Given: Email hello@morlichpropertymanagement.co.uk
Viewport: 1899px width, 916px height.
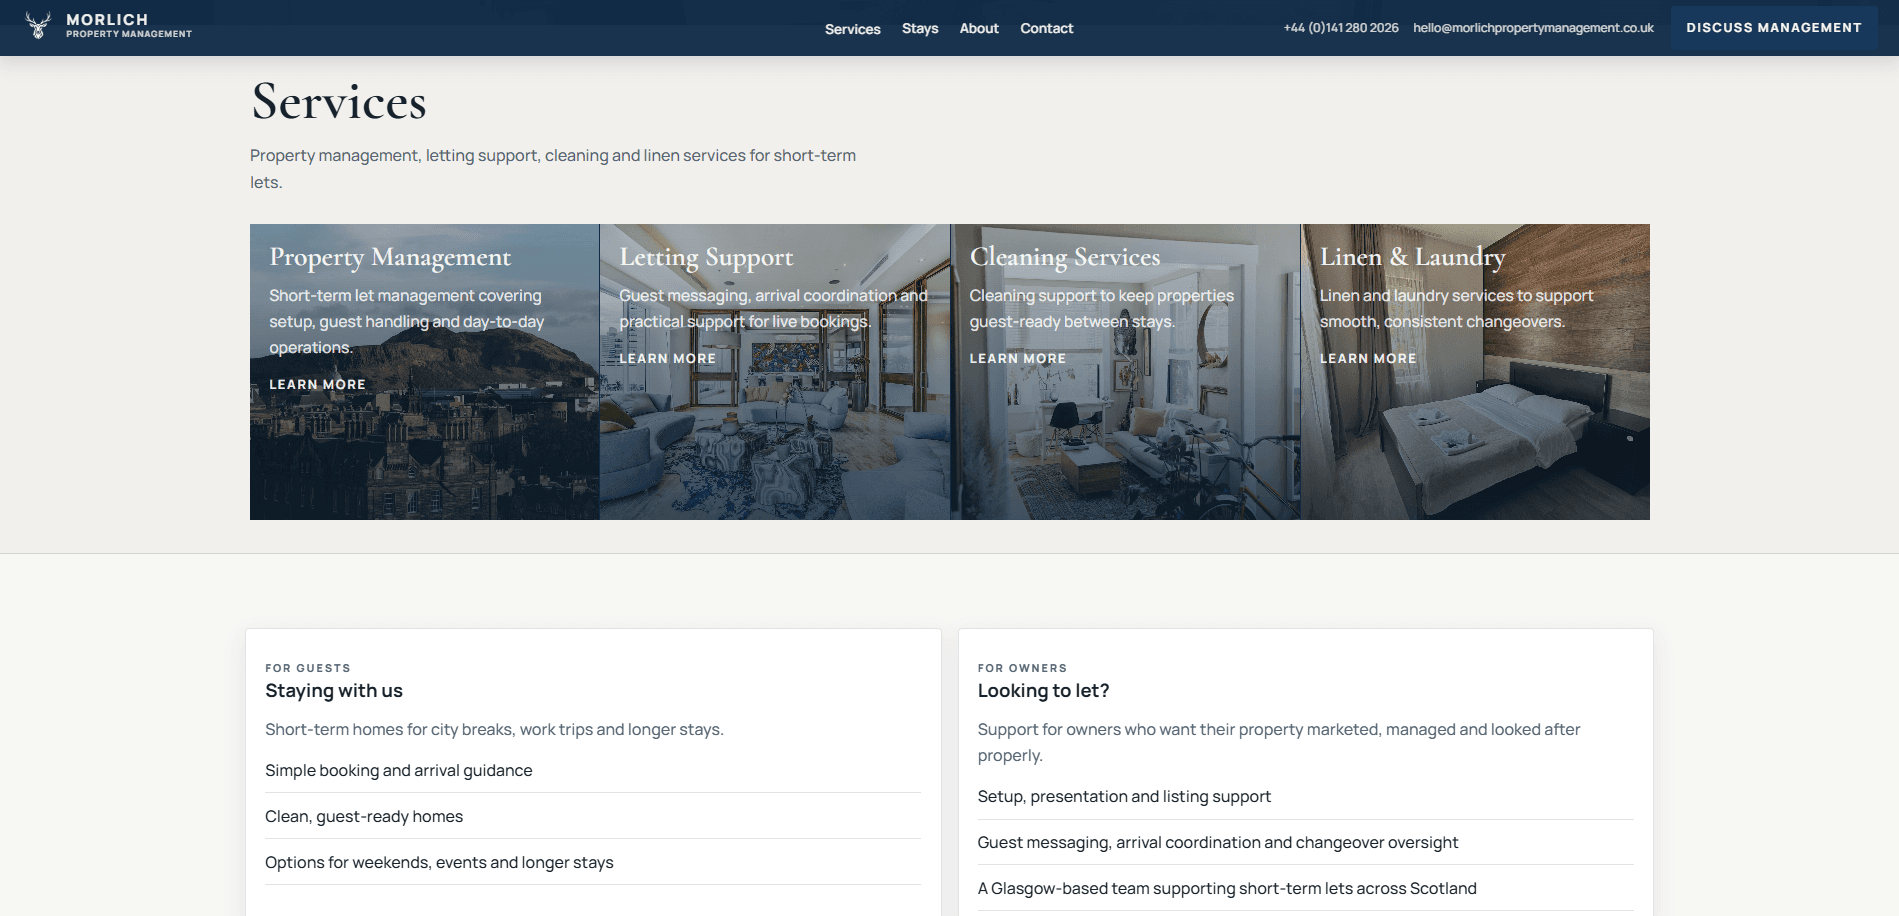Looking at the screenshot, I should (1533, 28).
